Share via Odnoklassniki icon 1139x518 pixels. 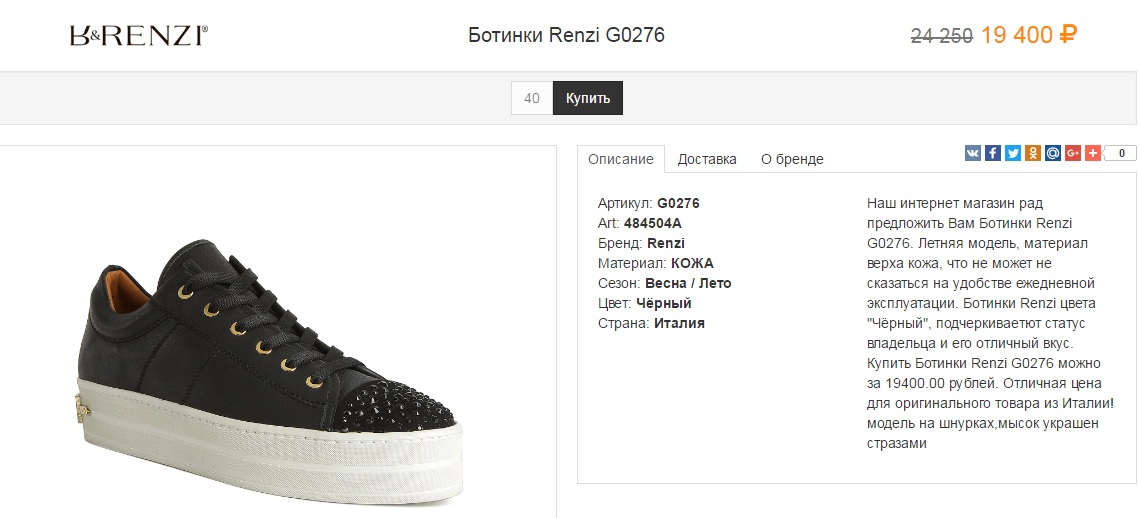pos(1033,153)
